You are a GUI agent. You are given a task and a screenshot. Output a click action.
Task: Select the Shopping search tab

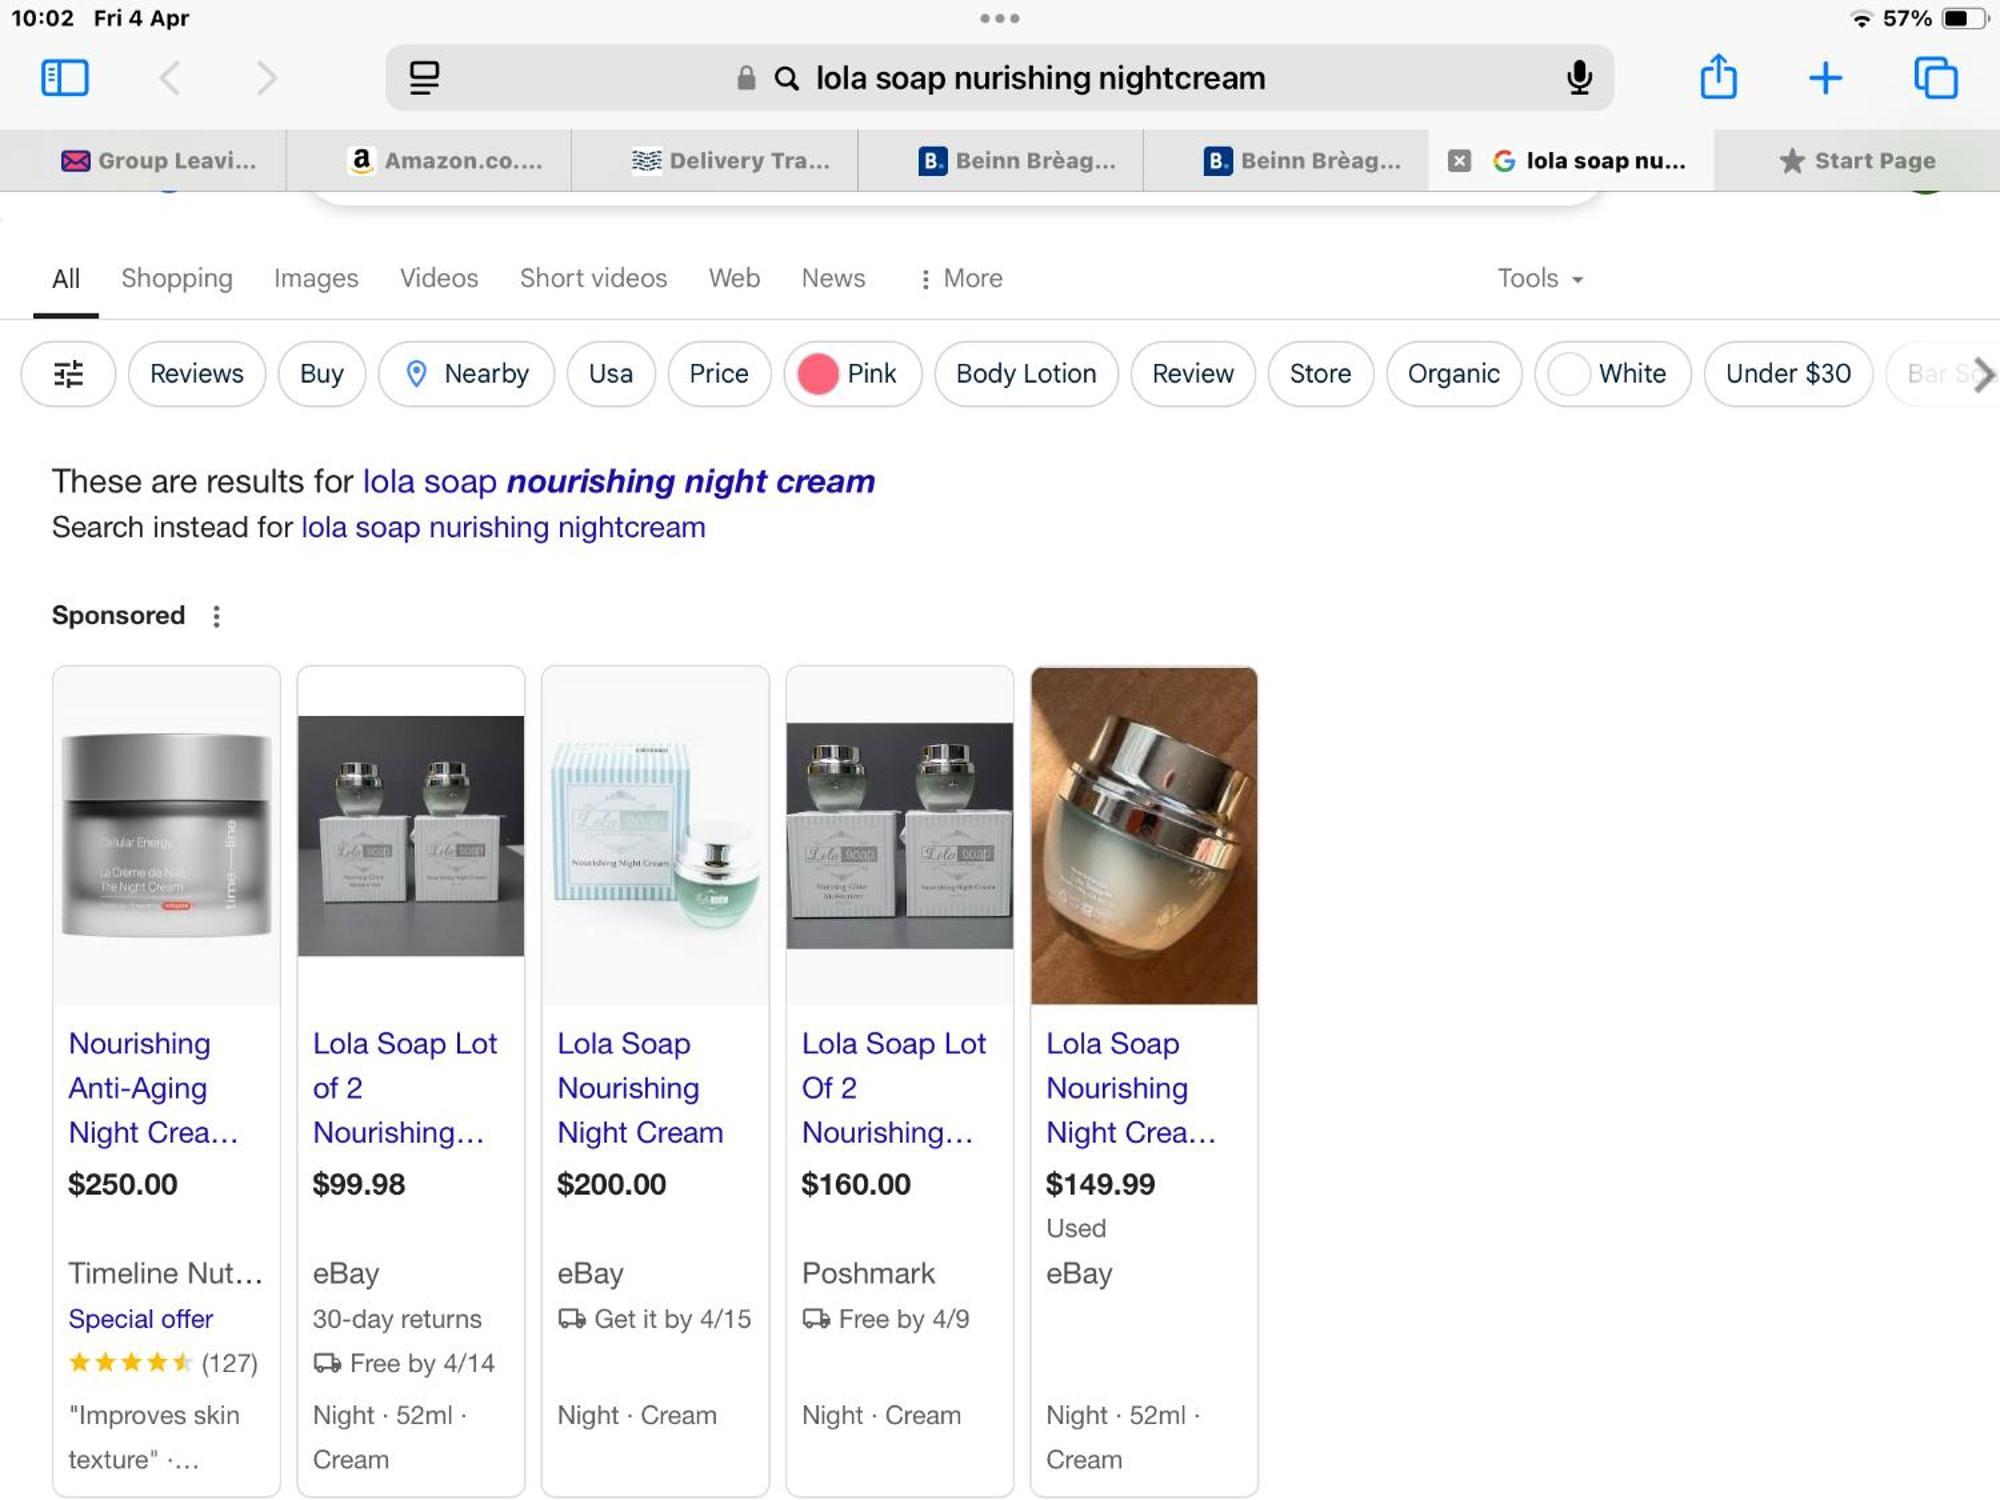pyautogui.click(x=177, y=278)
